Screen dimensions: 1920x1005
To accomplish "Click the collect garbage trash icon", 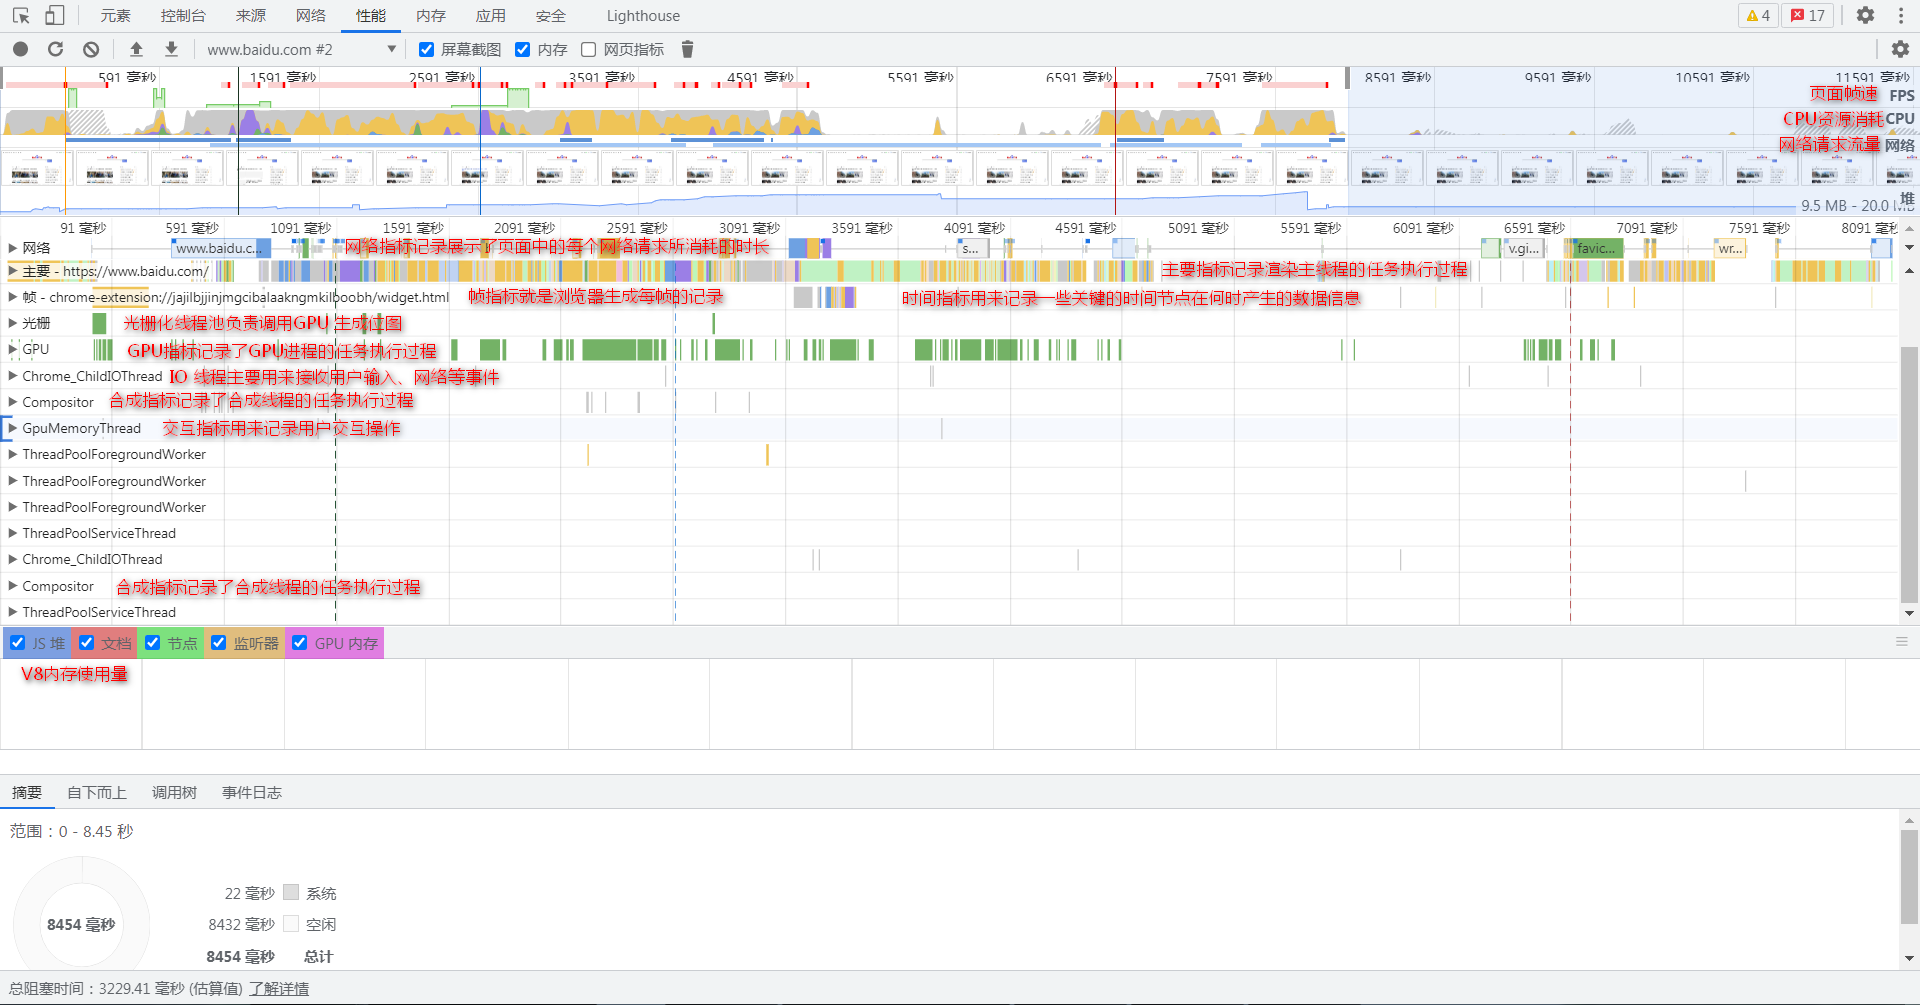I will [687, 49].
